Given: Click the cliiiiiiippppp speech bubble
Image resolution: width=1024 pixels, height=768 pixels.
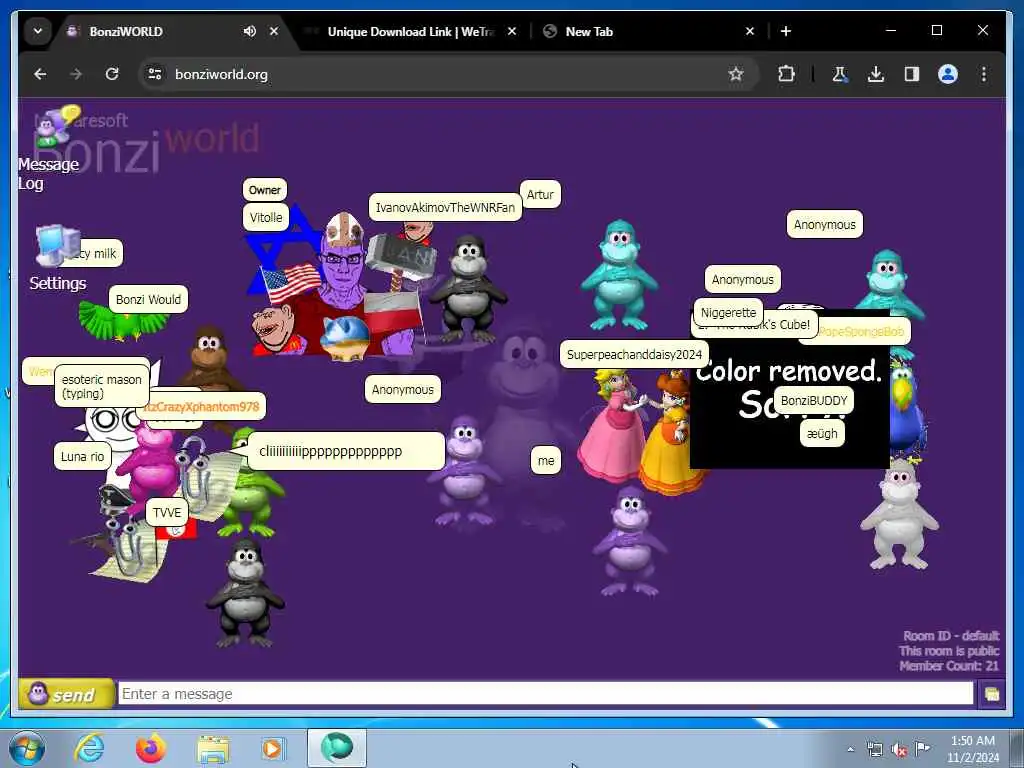Looking at the screenshot, I should 345,451.
